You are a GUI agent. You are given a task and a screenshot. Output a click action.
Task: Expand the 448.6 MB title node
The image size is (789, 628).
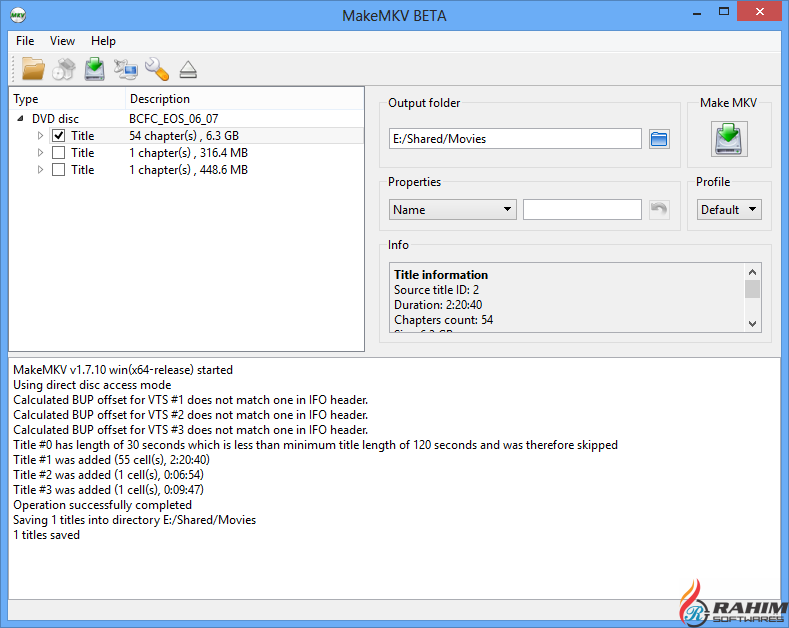point(40,170)
